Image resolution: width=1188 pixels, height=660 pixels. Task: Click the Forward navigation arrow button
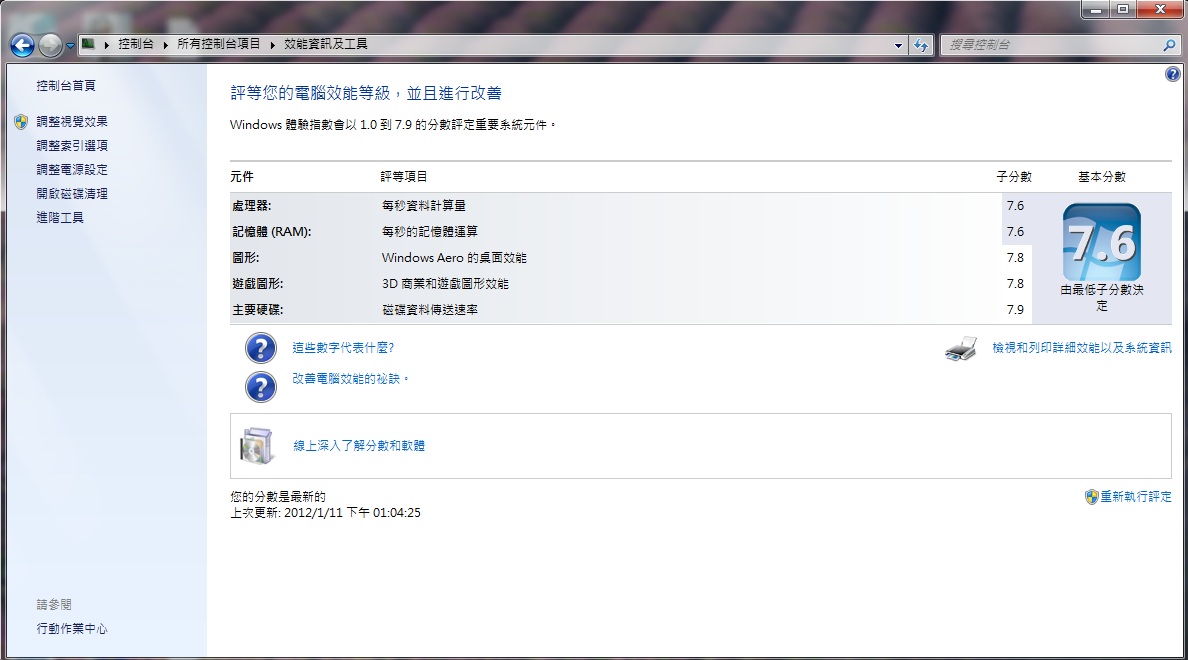(x=50, y=45)
